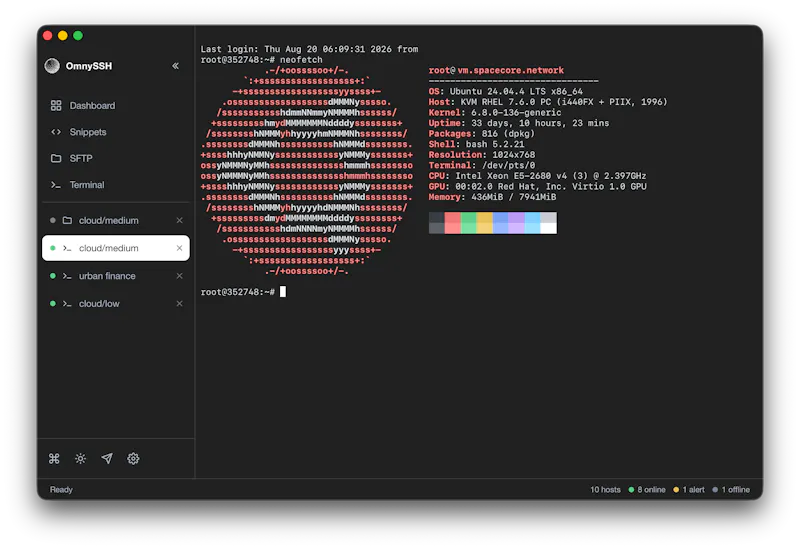Toggle the light/dark theme sun icon
The image size is (800, 549).
[x=81, y=459]
